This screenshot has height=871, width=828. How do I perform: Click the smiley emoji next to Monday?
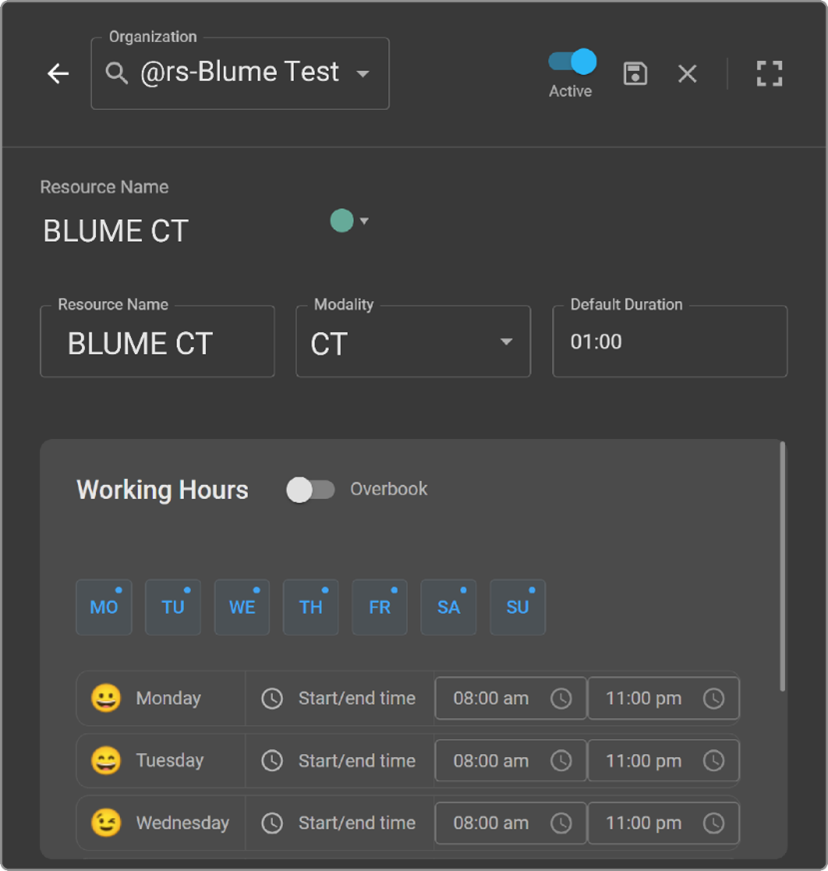point(106,698)
